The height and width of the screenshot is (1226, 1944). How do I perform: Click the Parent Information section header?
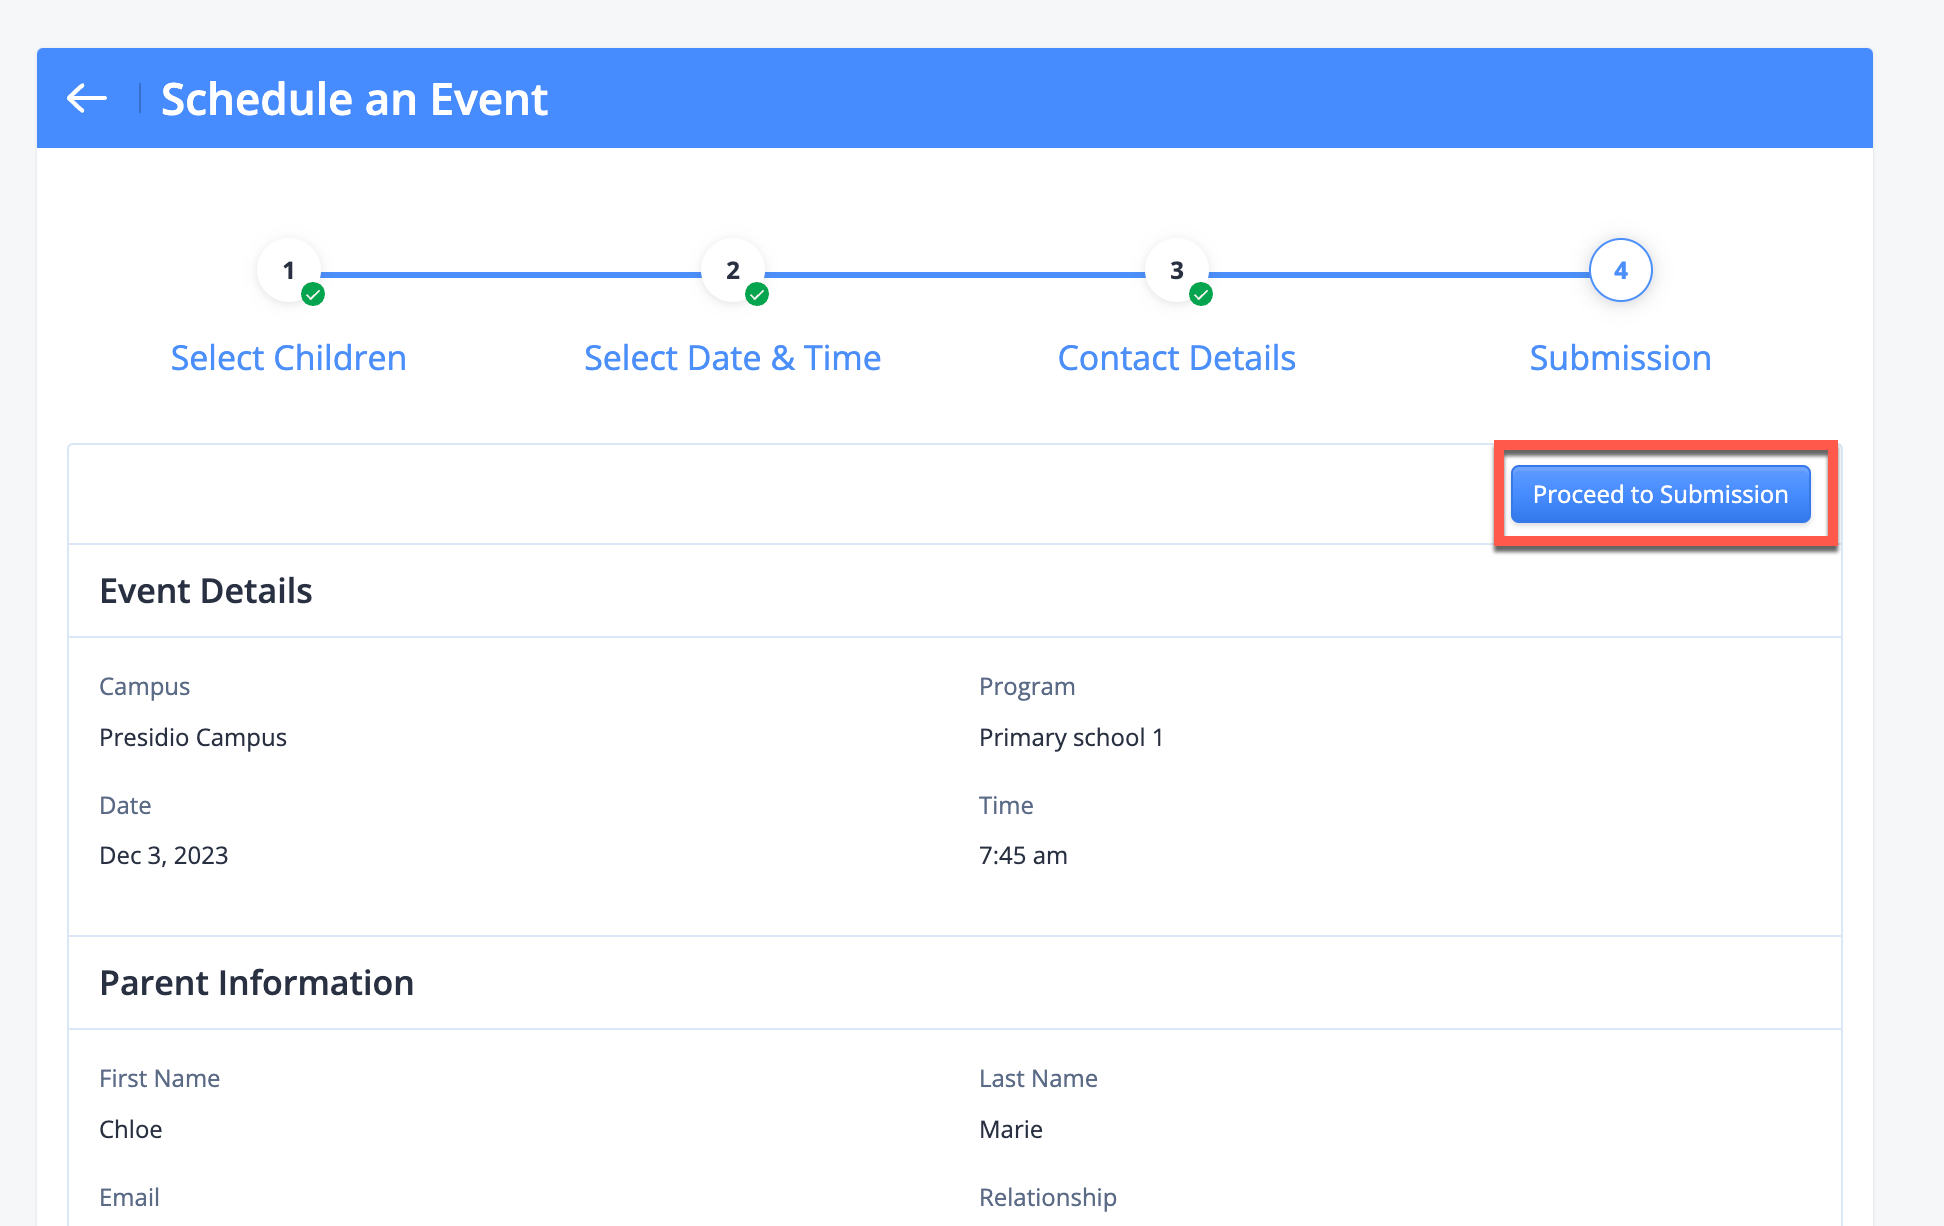tap(256, 983)
